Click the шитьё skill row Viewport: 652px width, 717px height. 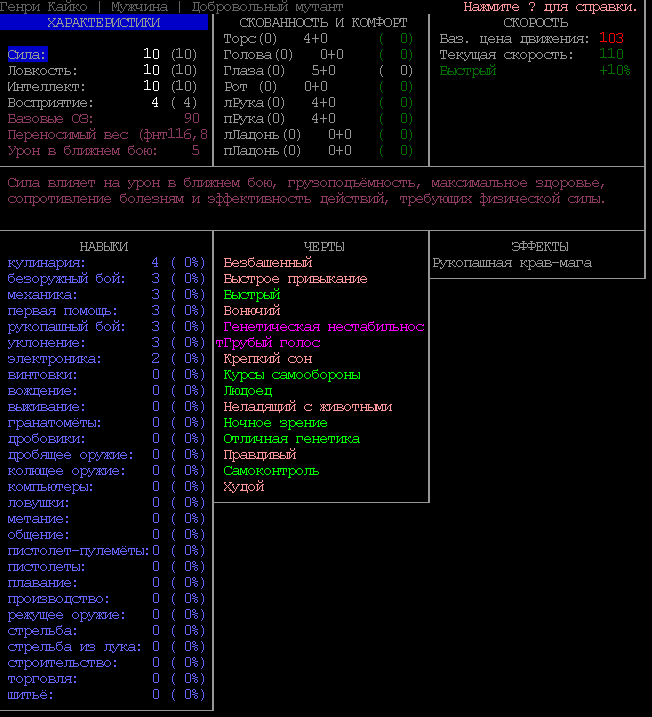point(106,695)
